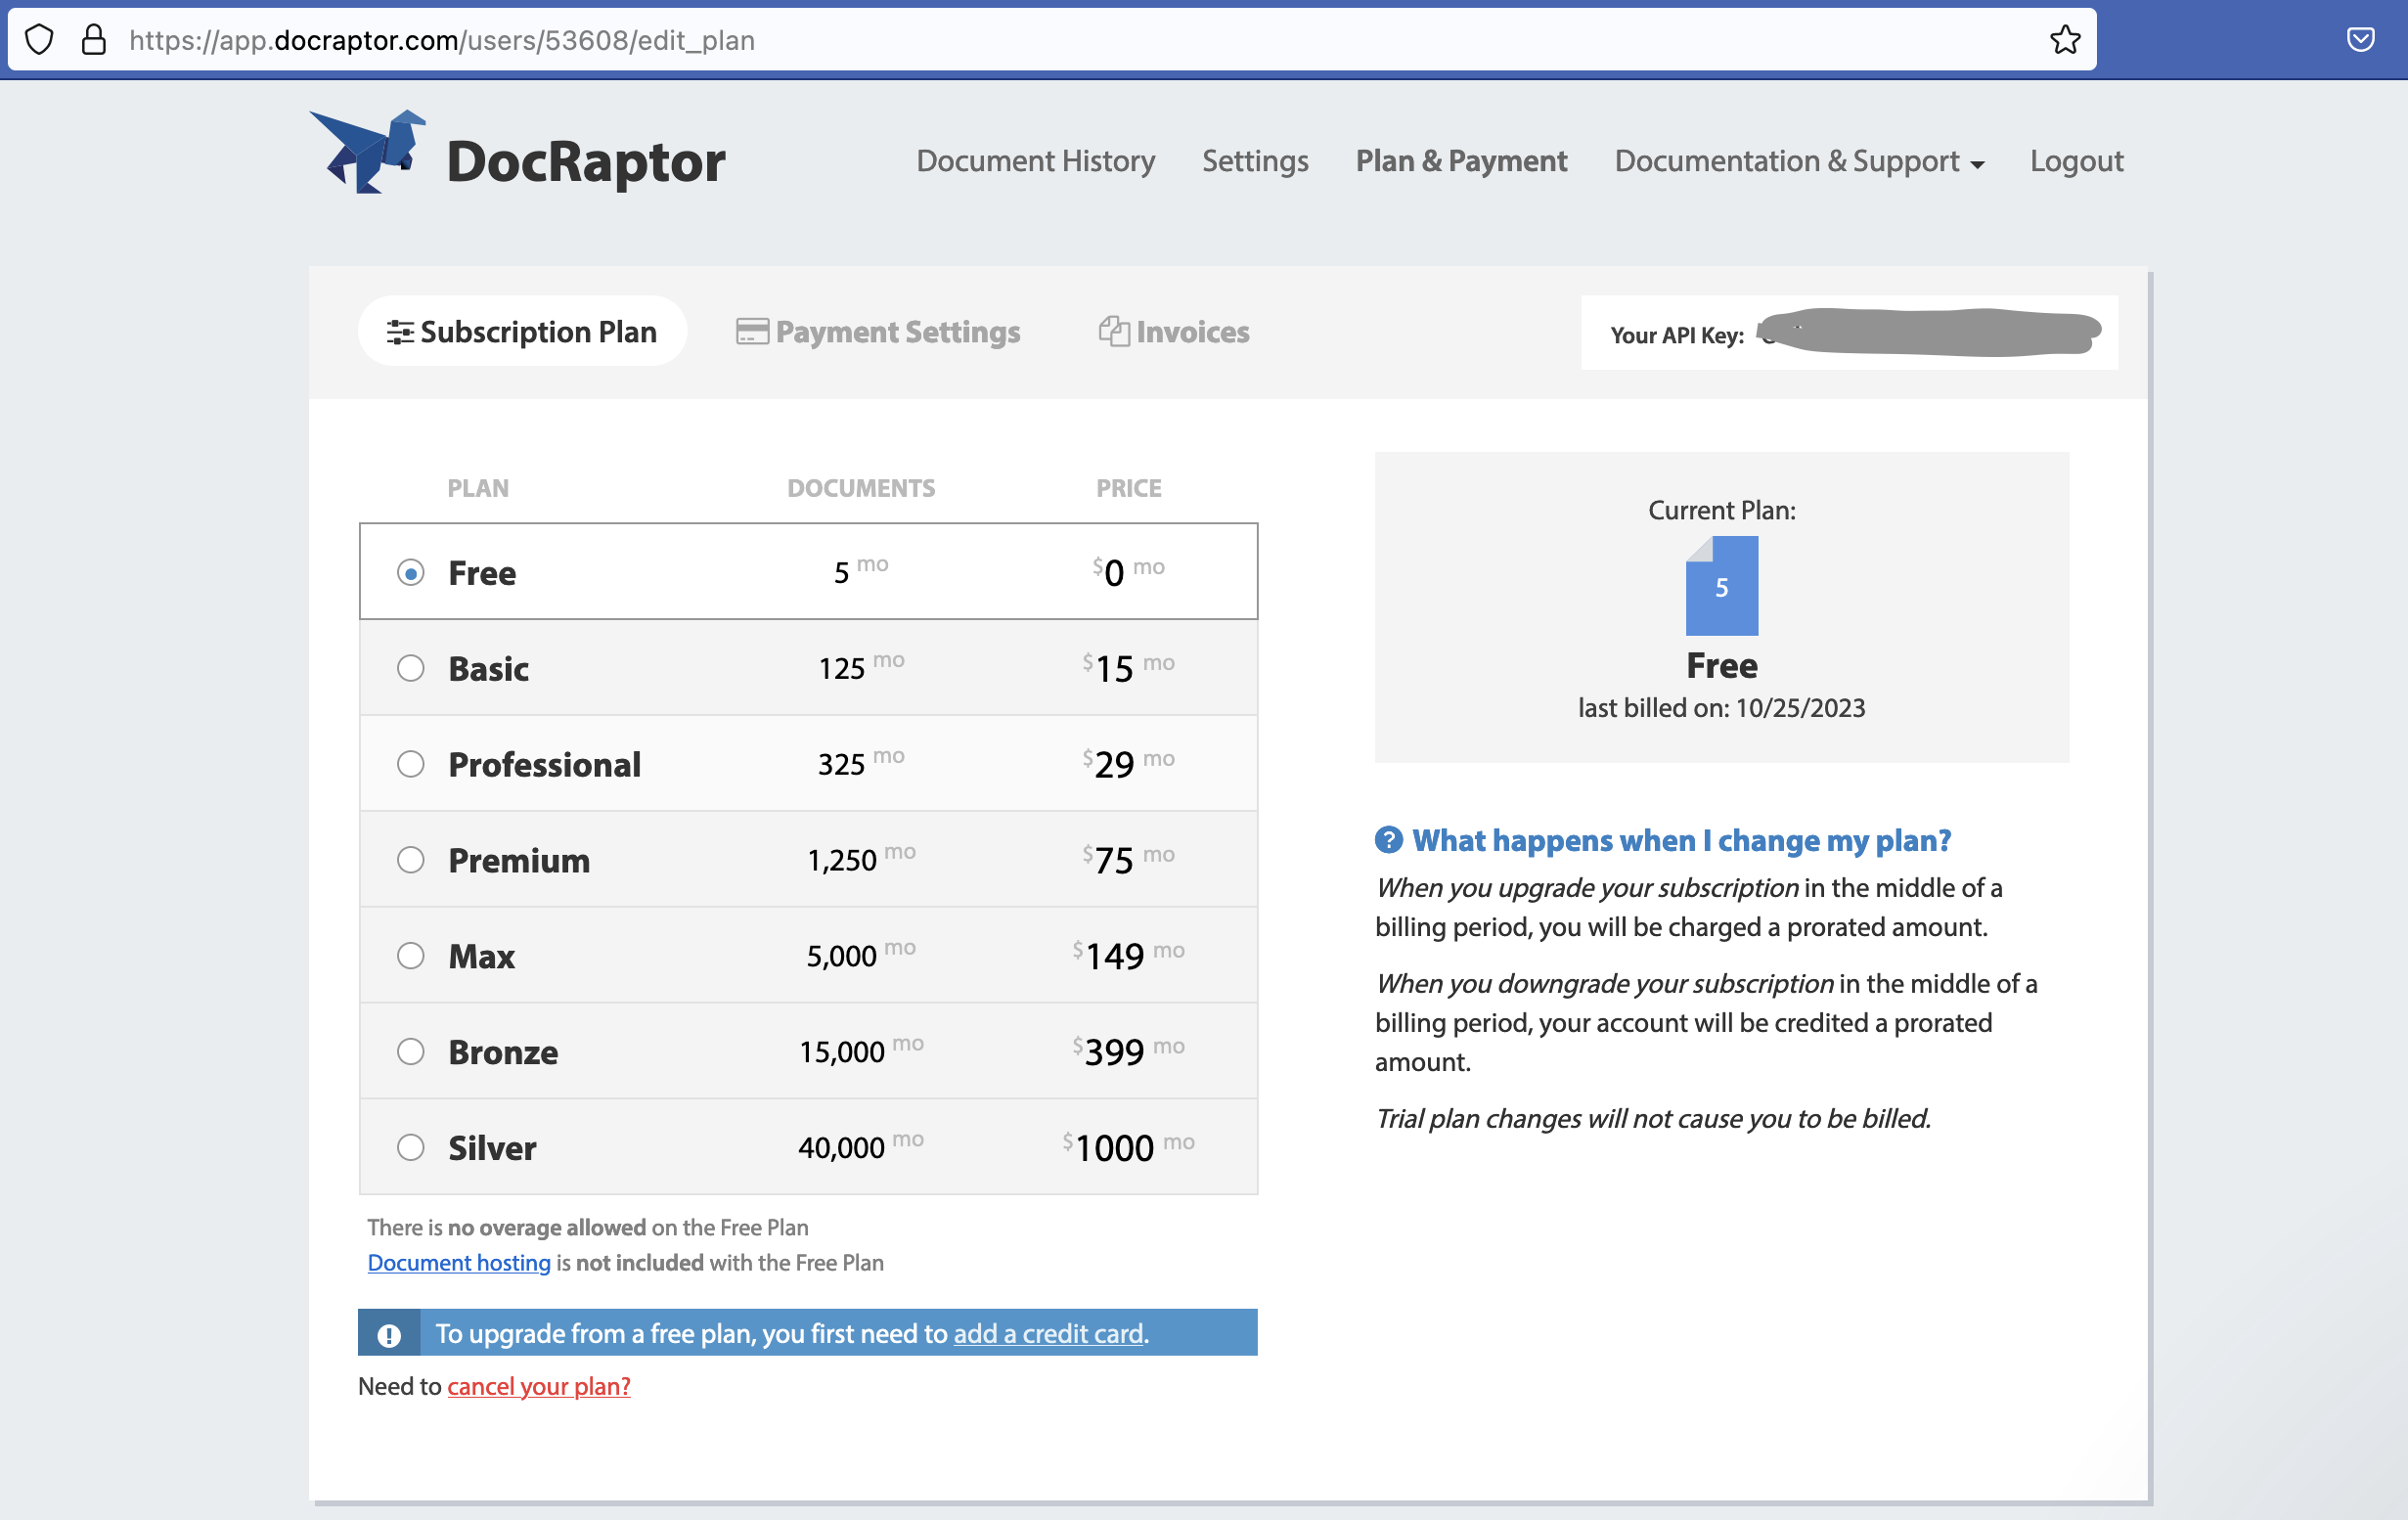2408x1520 pixels.
Task: Click the Subscription Plan sliders icon
Action: [x=399, y=332]
